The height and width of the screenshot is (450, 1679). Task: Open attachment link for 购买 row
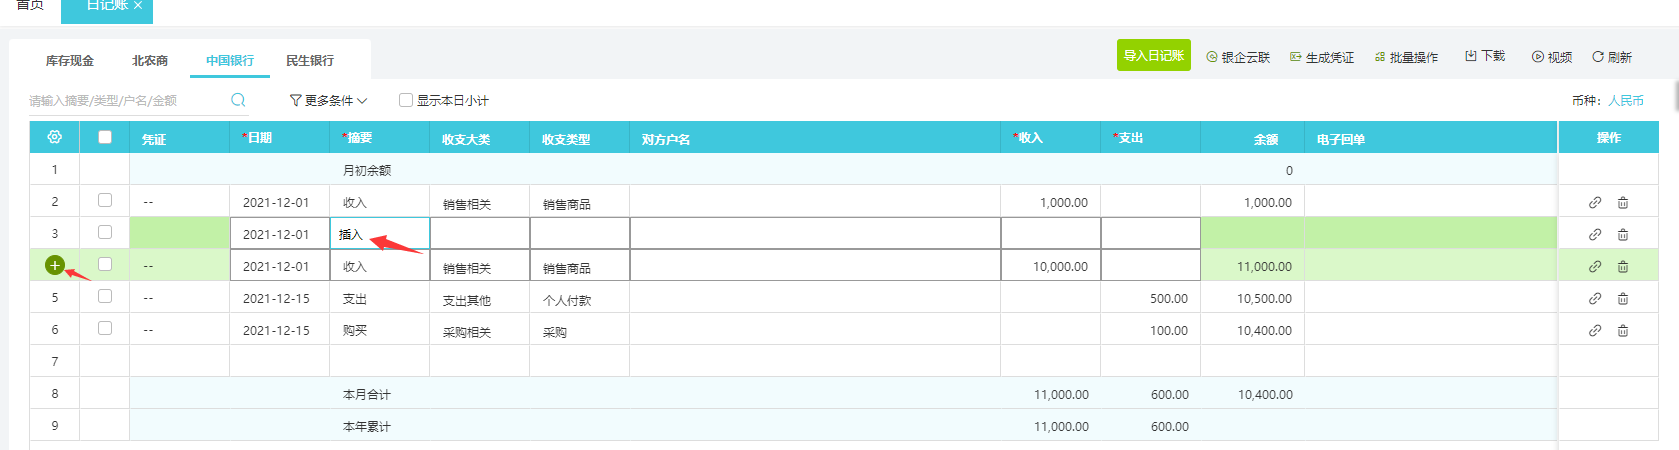click(1595, 331)
